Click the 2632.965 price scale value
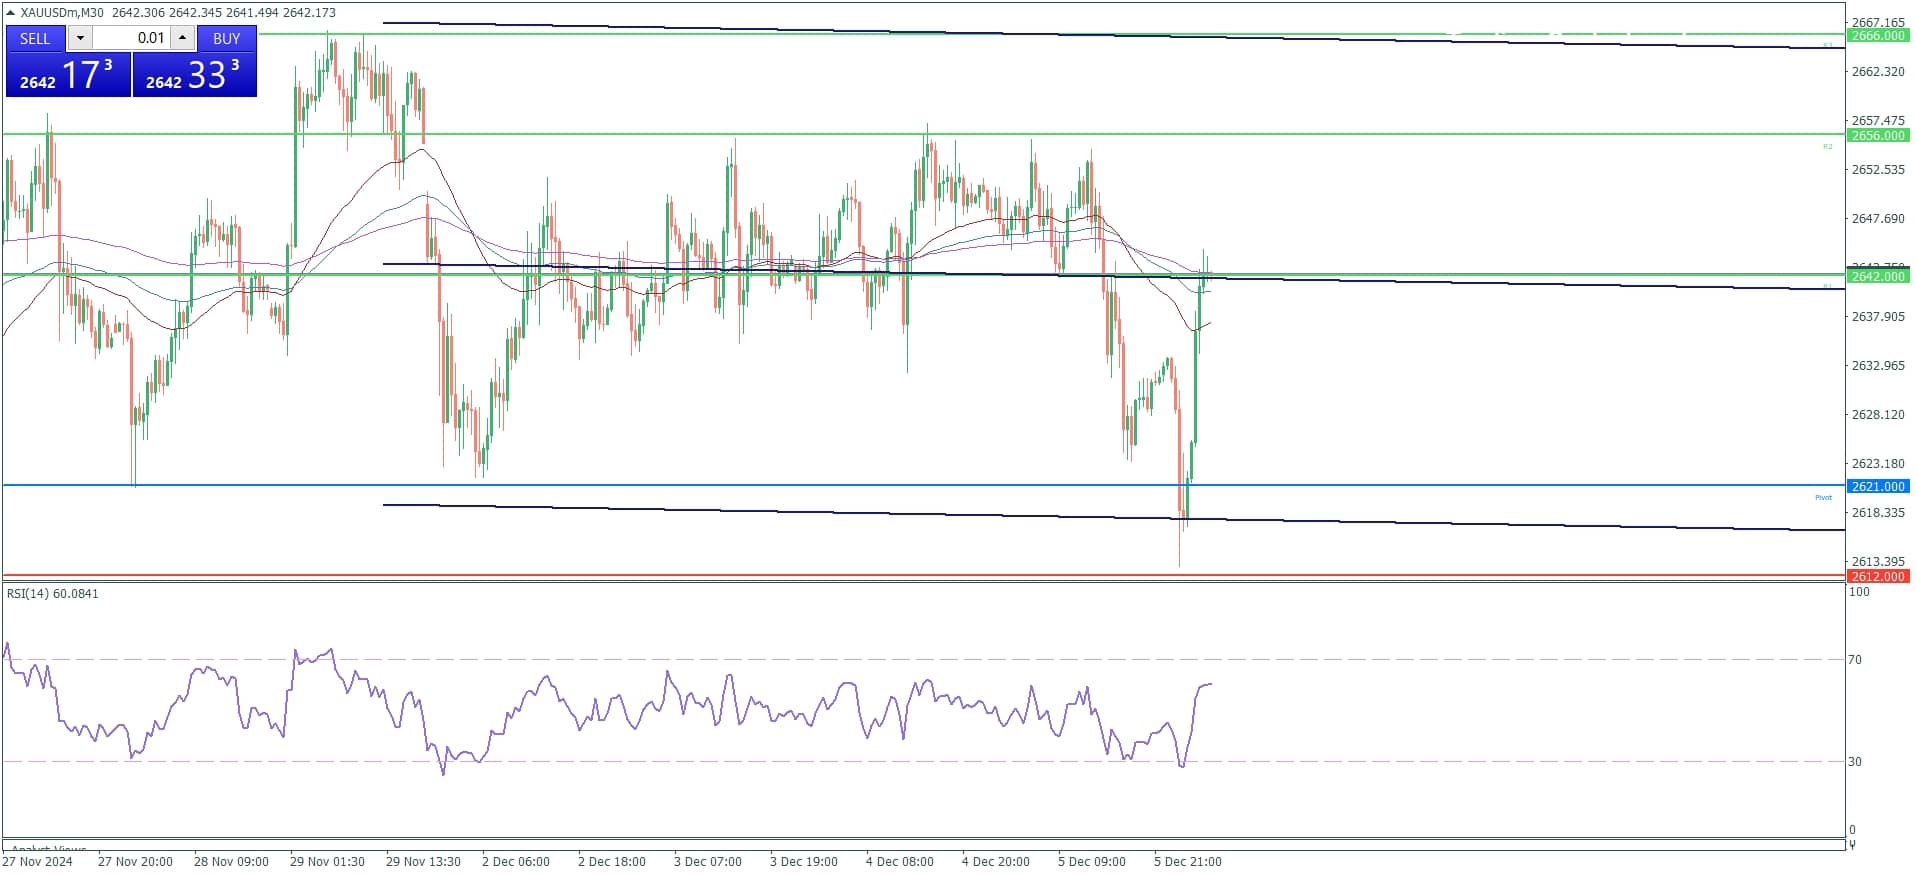Viewport: 1916px width, 874px height. coord(1878,366)
